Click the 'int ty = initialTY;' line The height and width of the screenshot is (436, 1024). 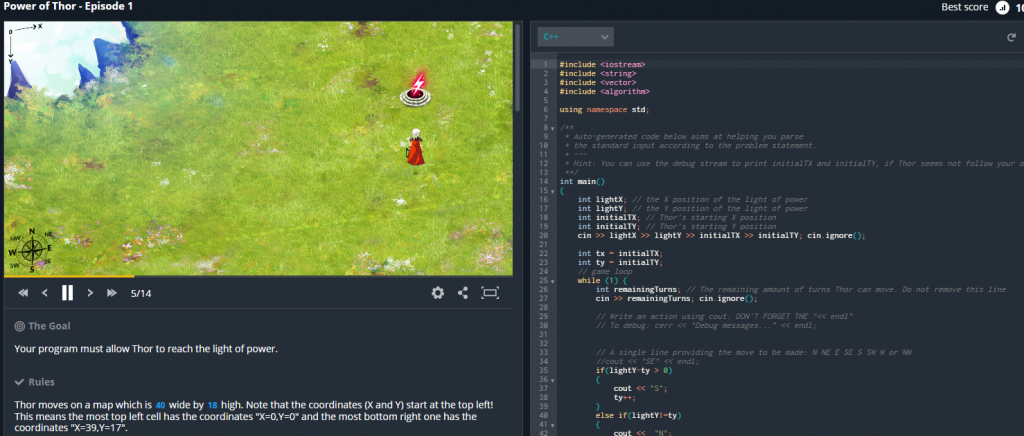click(x=620, y=262)
